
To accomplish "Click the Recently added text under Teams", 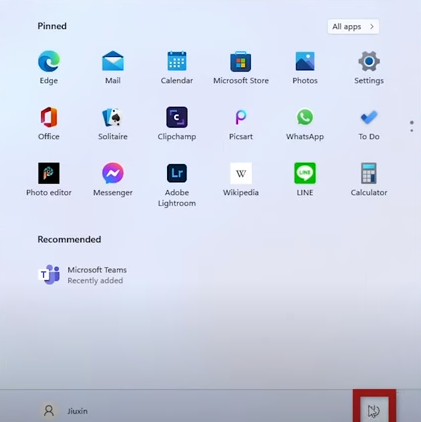I will (95, 281).
